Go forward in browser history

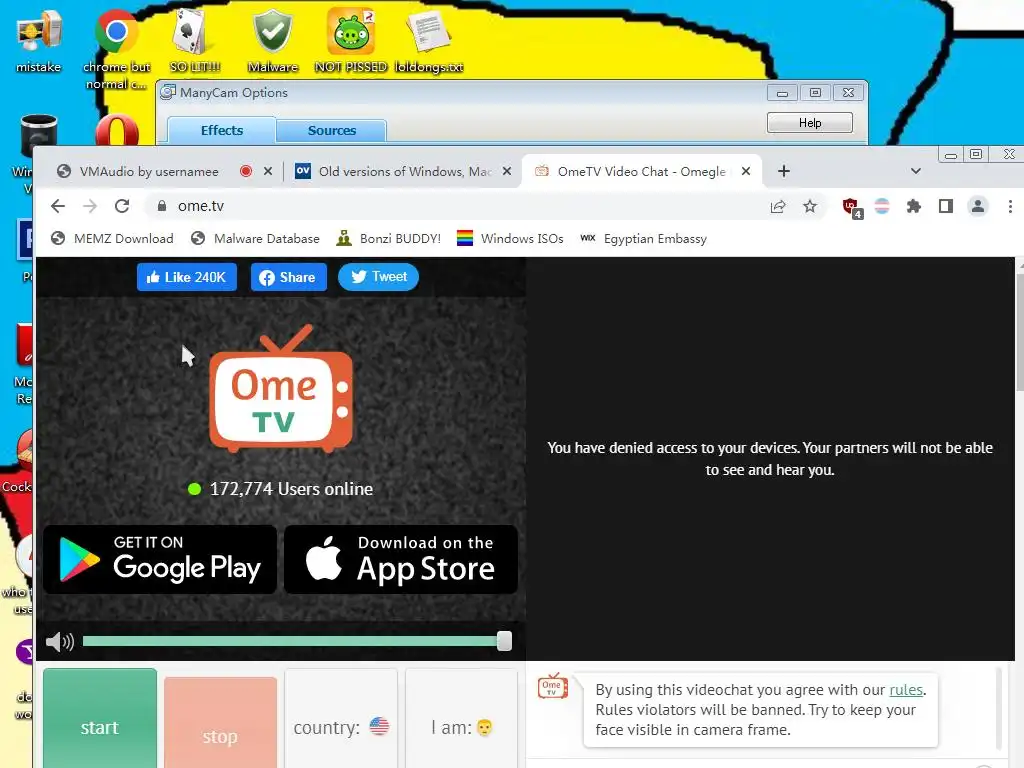tap(90, 206)
